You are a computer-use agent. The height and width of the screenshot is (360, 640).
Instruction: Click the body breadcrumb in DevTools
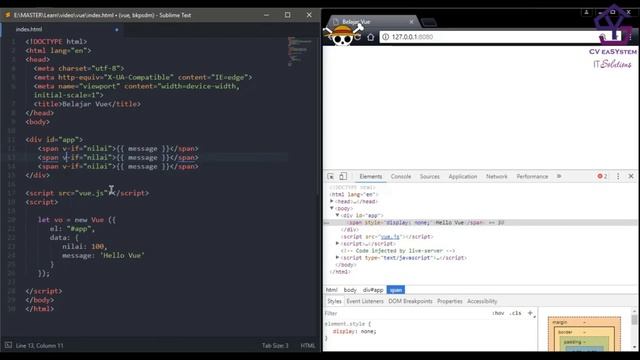coord(350,290)
